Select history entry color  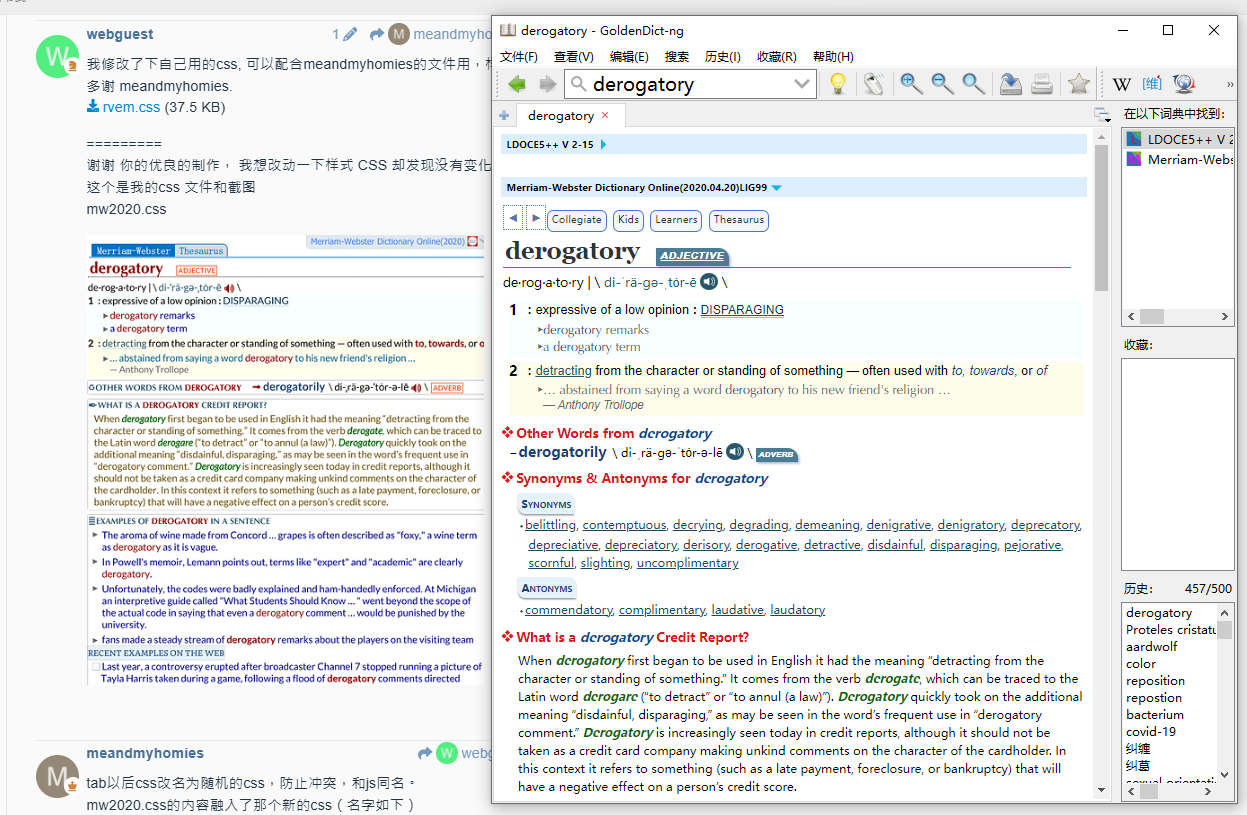[1141, 664]
